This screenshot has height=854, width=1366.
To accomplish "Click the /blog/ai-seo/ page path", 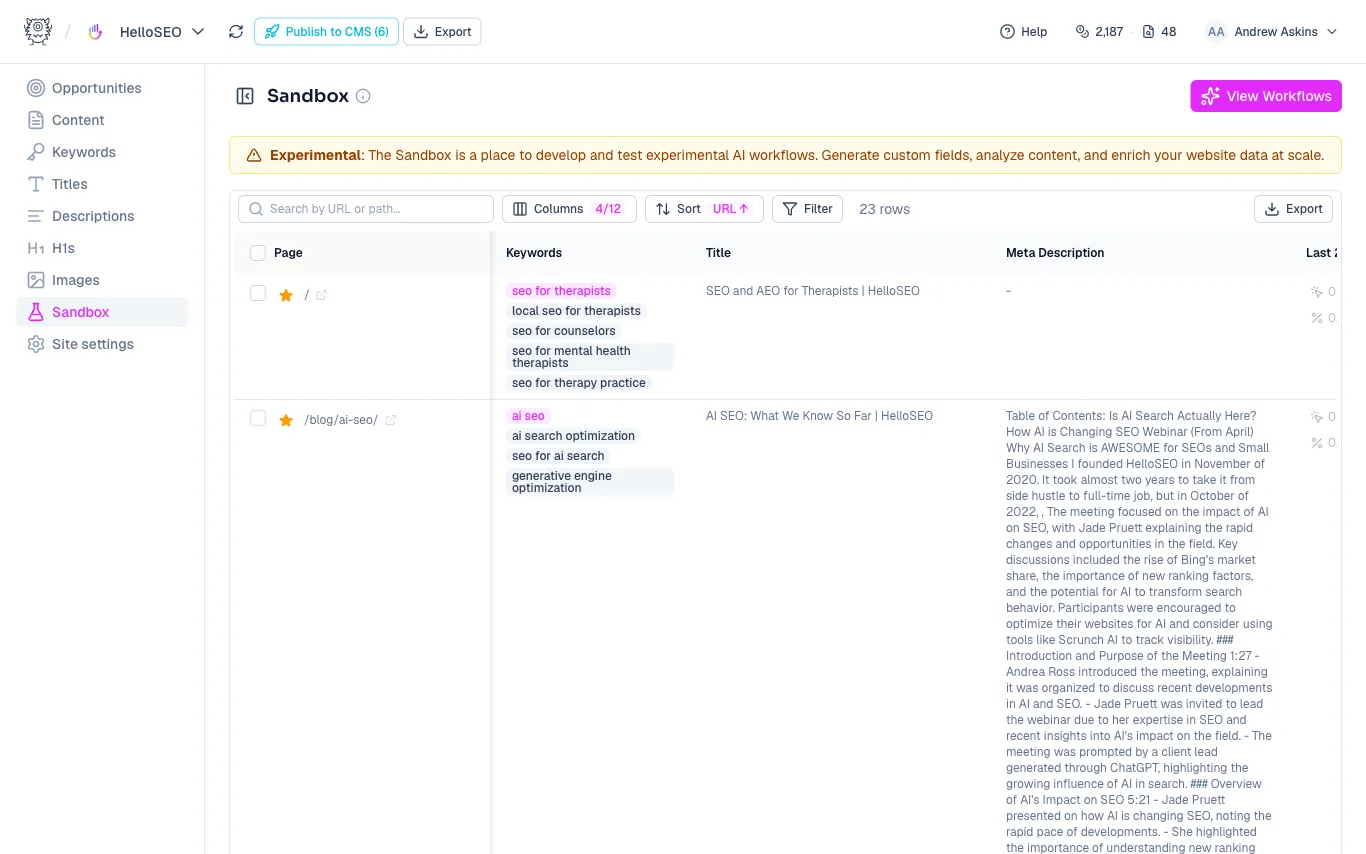I will [341, 420].
